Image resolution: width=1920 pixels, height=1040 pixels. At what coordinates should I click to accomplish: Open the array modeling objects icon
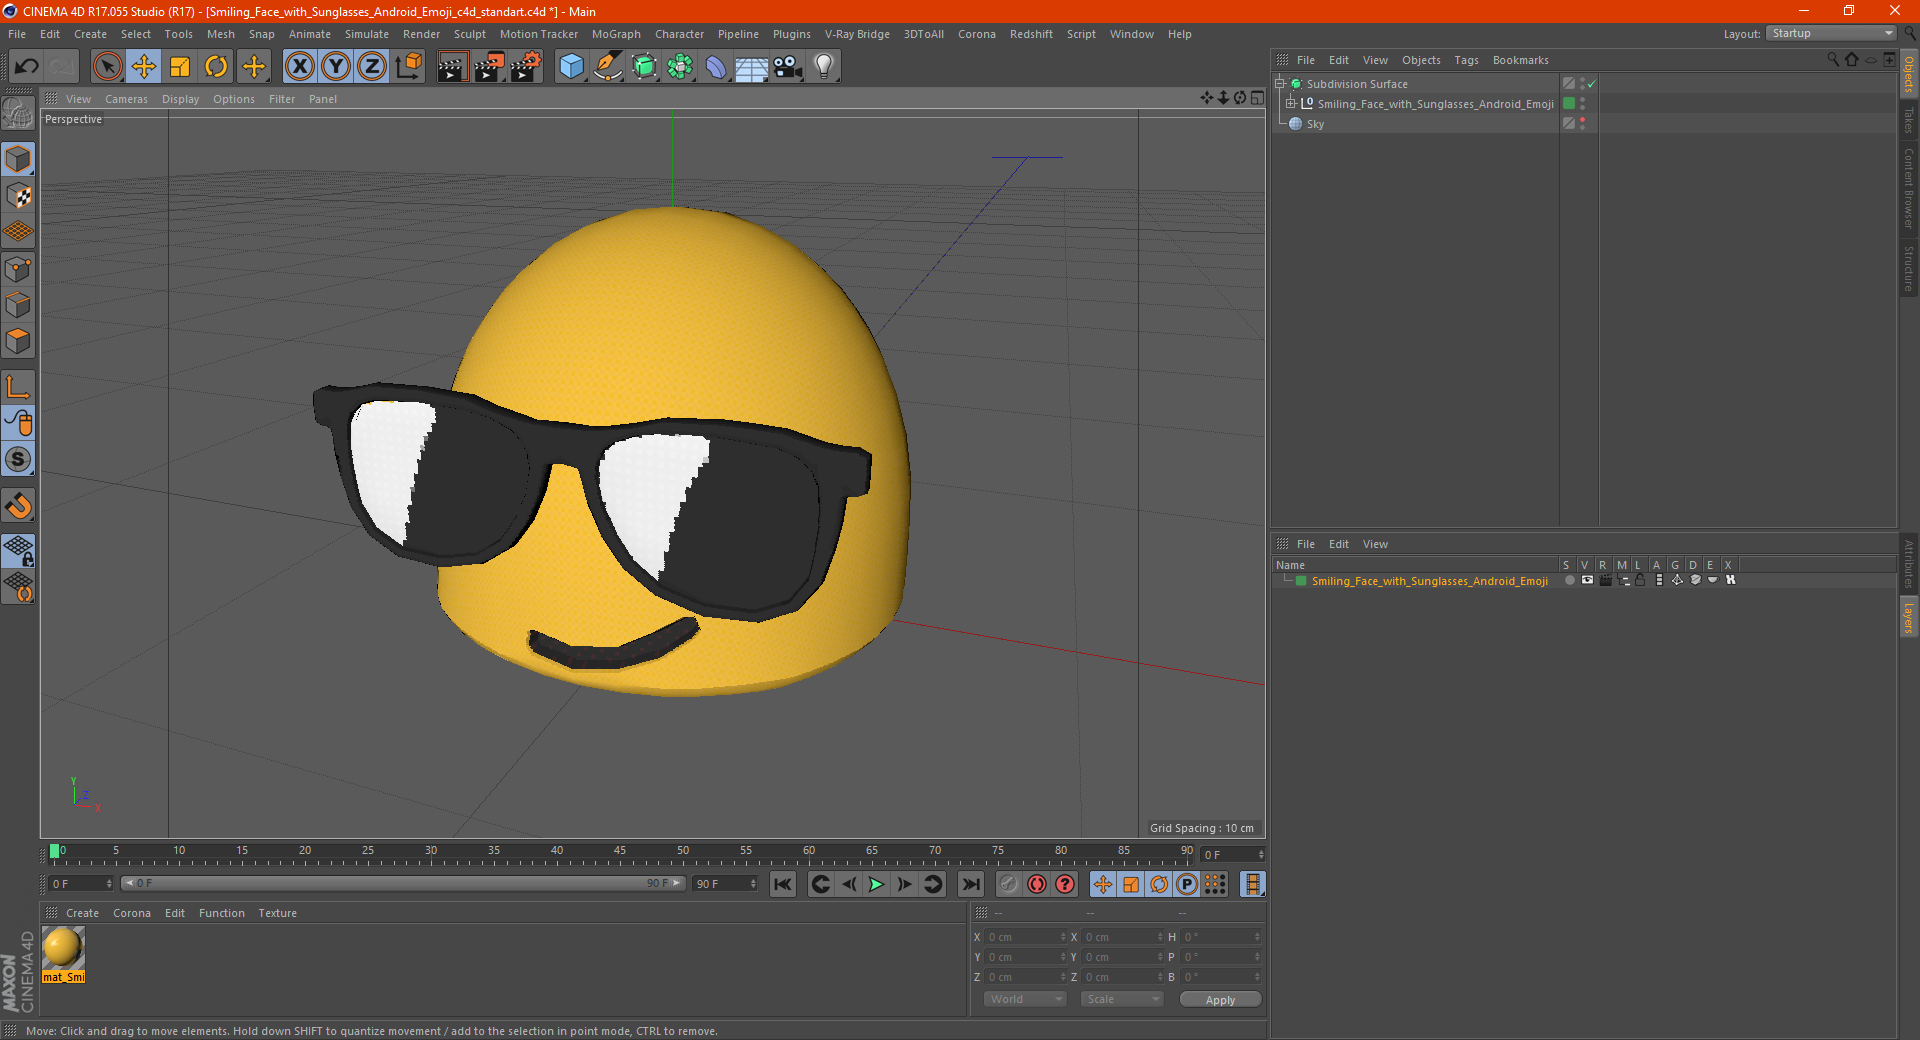pos(680,67)
